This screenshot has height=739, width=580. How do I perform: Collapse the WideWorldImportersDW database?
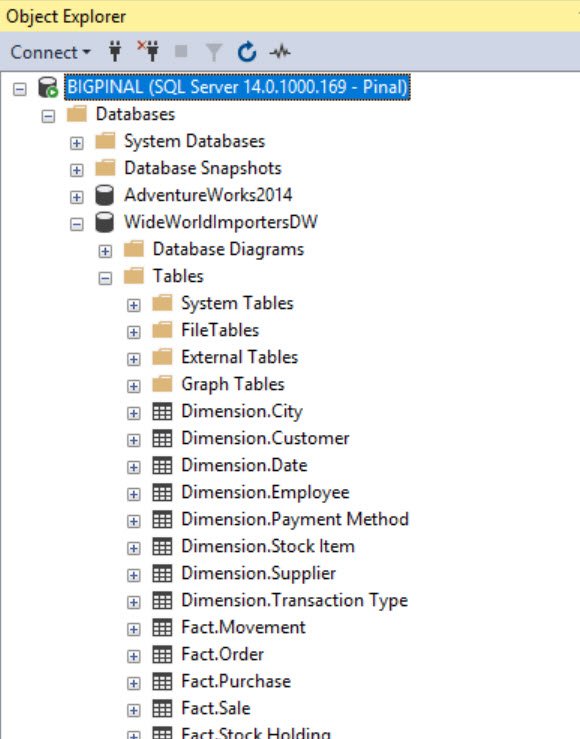point(77,224)
